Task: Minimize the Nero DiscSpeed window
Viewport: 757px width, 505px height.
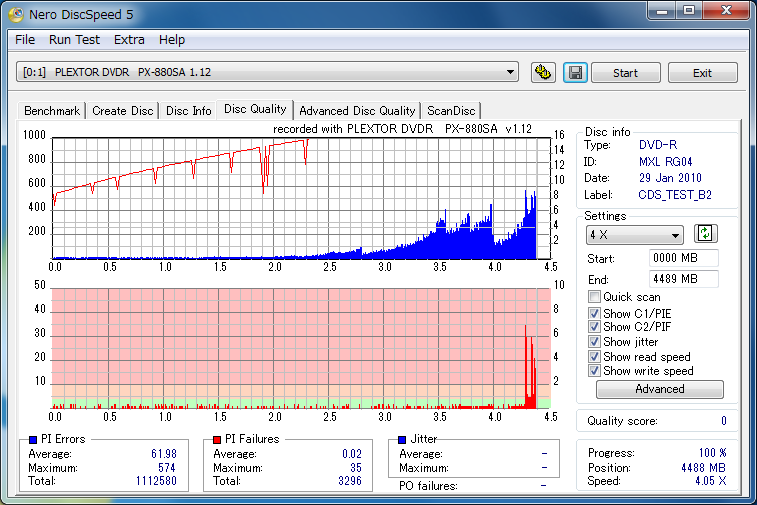Action: [662, 11]
